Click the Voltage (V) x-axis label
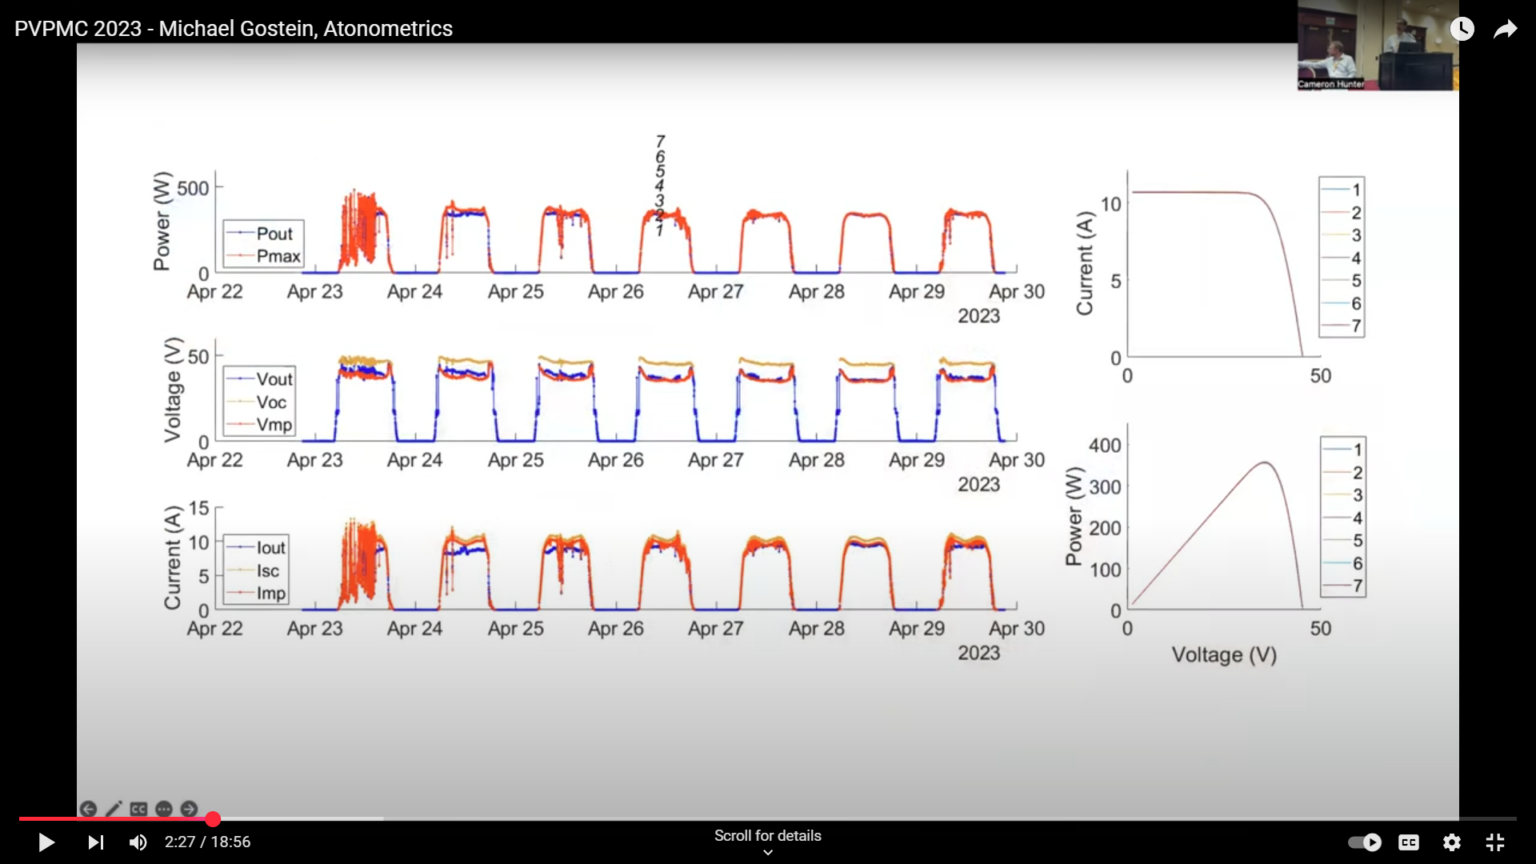Viewport: 1536px width, 864px height. 1224,655
